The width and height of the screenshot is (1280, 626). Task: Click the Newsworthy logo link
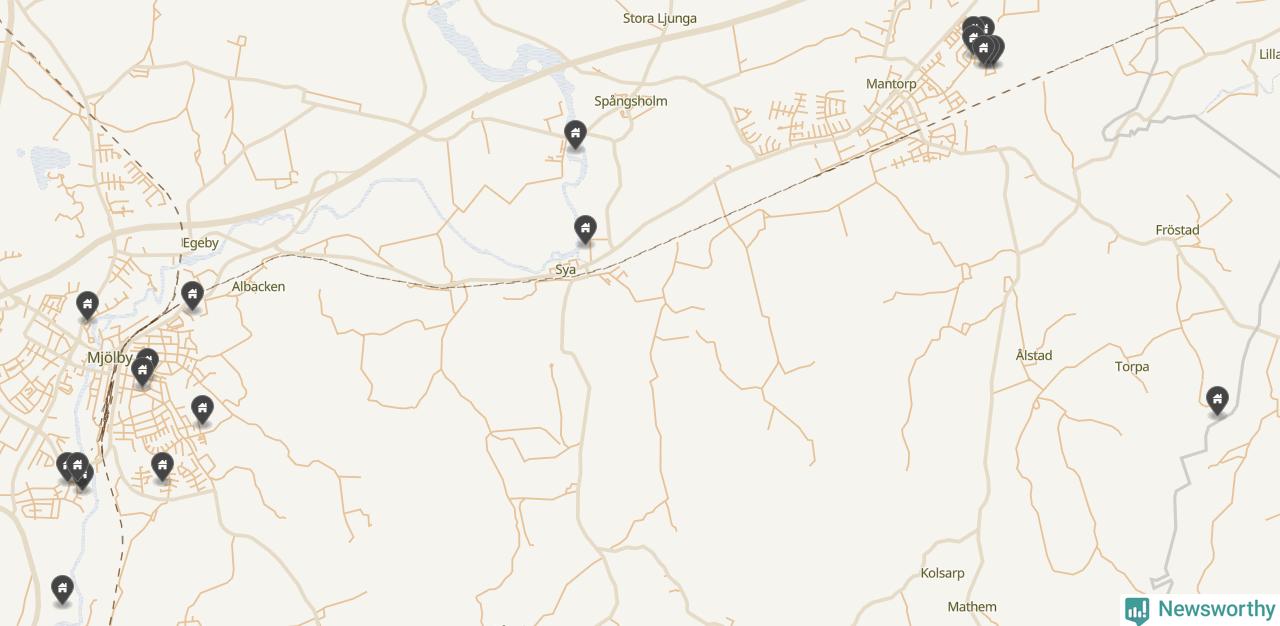[x=1200, y=609]
